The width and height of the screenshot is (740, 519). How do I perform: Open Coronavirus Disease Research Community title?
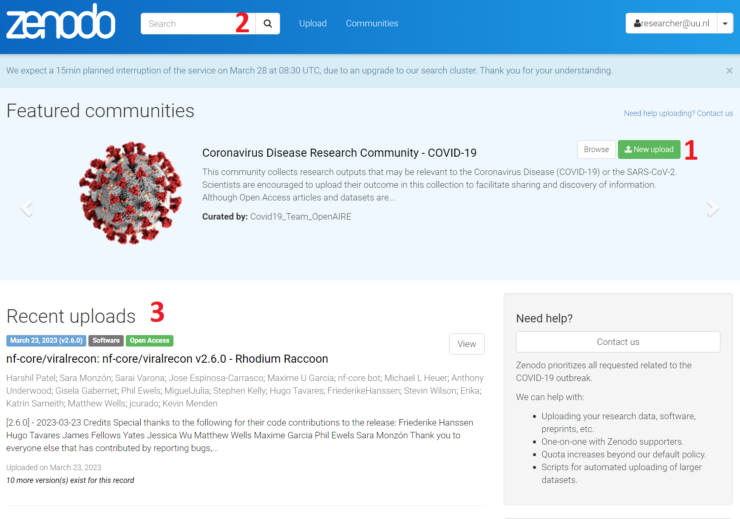(x=339, y=153)
